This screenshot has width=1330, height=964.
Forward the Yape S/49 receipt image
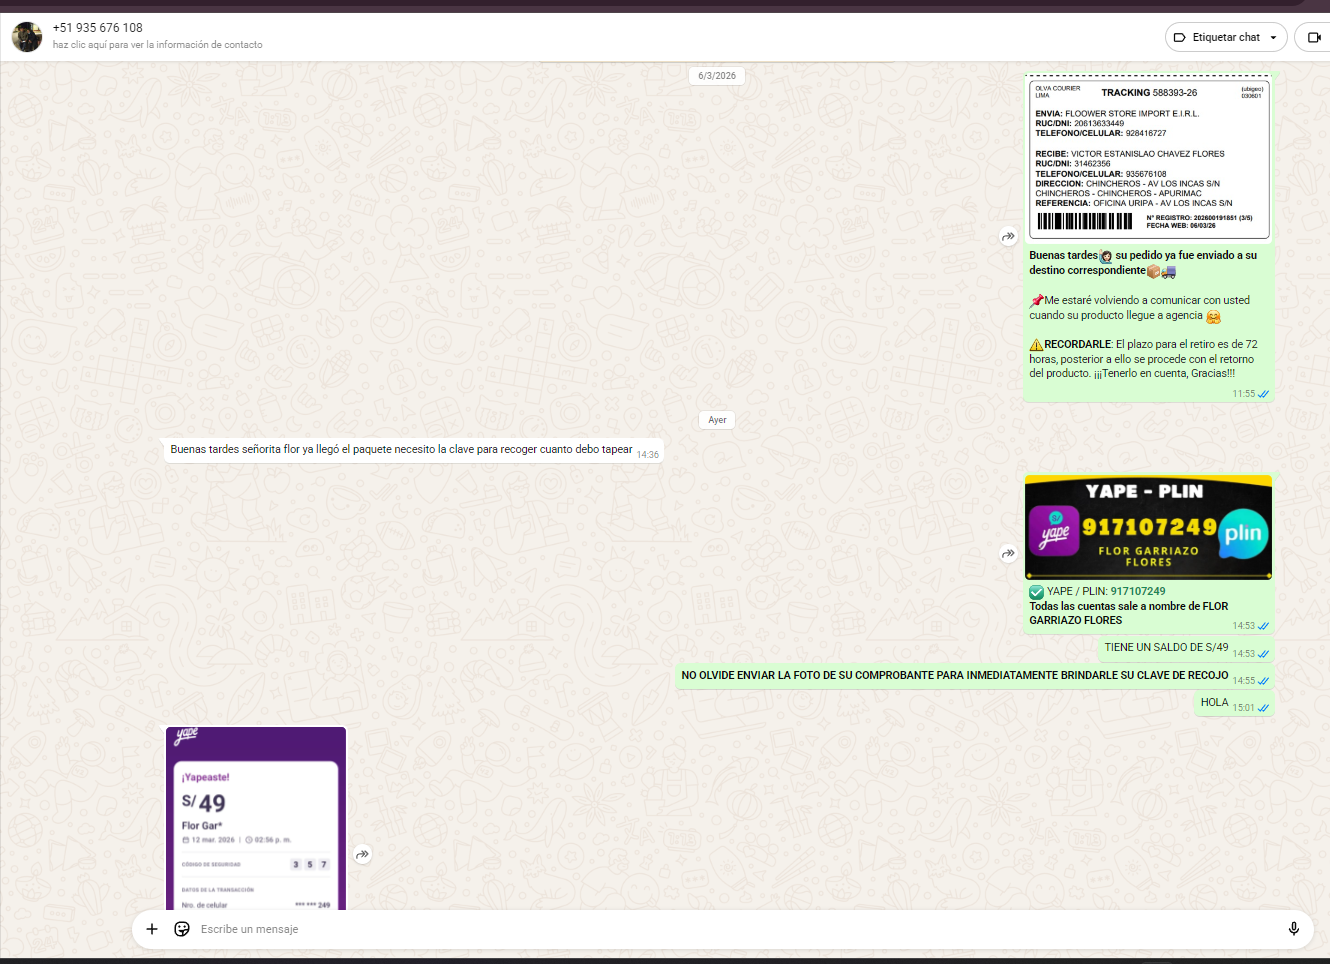point(363,854)
